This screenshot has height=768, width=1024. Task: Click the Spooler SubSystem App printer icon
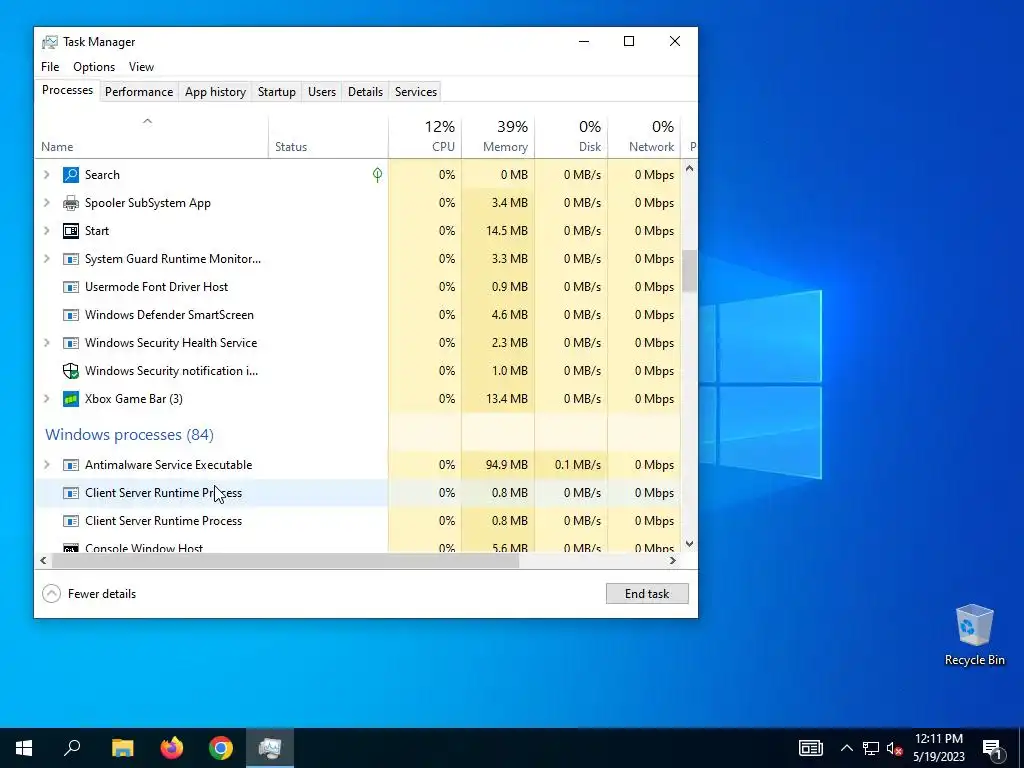(71, 203)
